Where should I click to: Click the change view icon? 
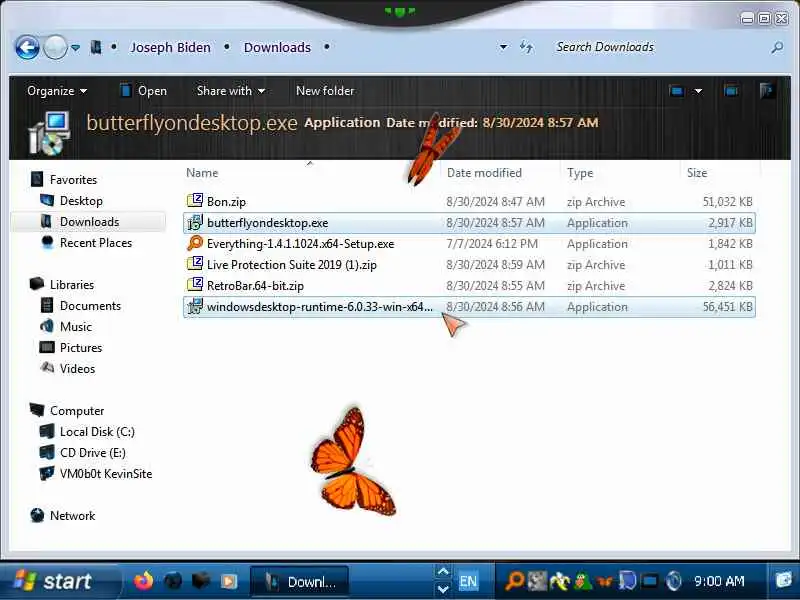tap(677, 91)
